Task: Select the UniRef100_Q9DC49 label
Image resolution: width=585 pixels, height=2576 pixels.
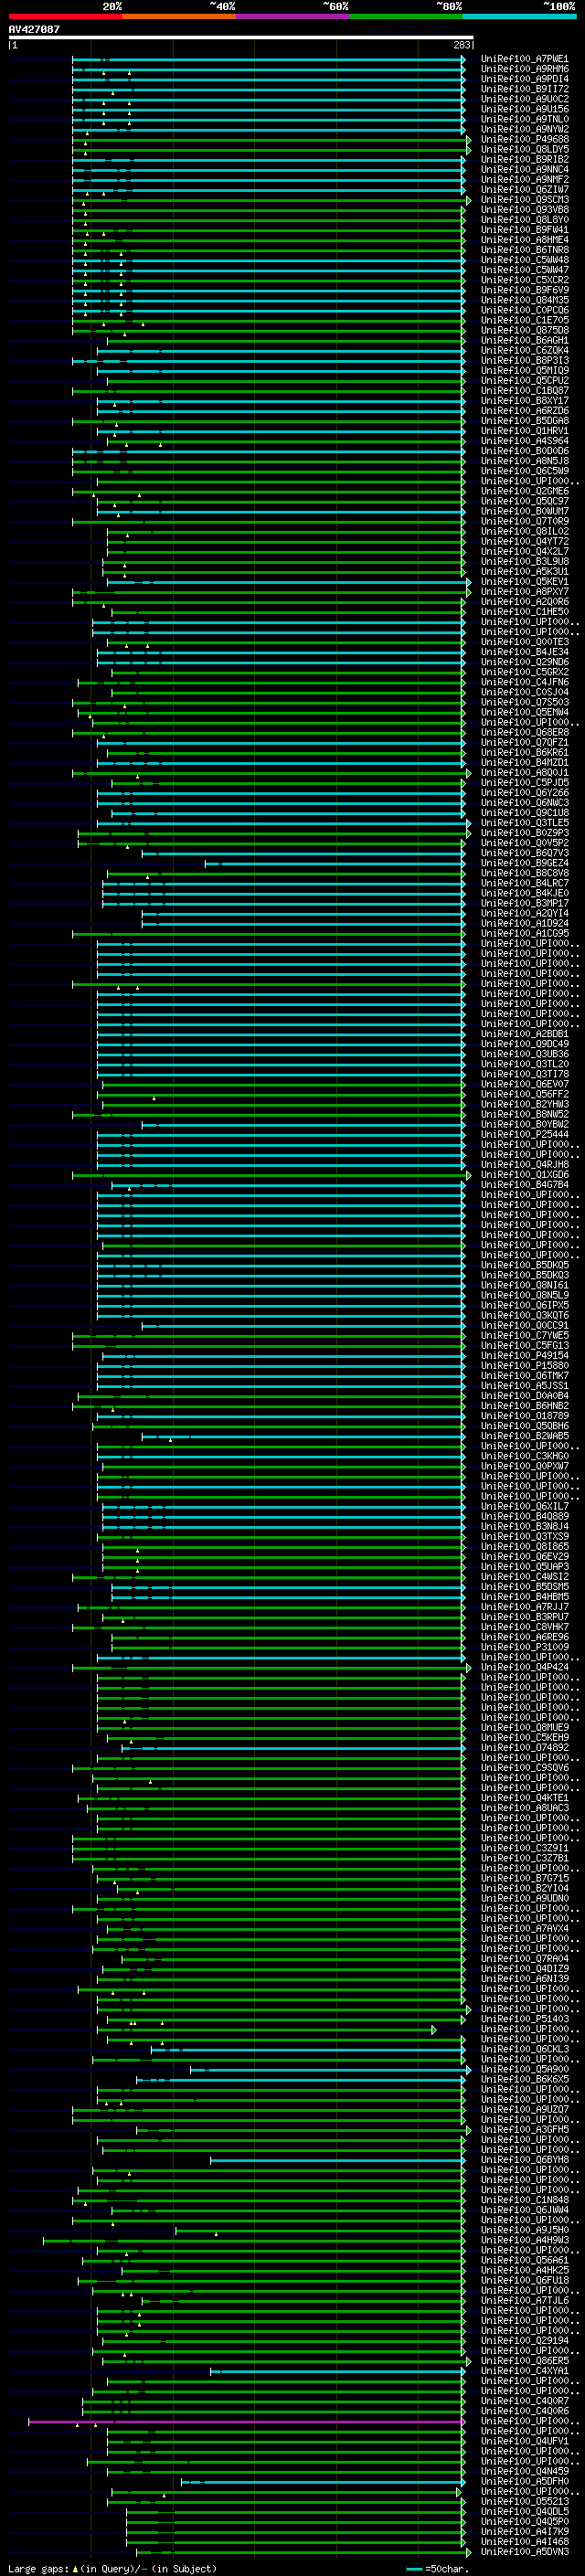Action: tap(524, 1044)
